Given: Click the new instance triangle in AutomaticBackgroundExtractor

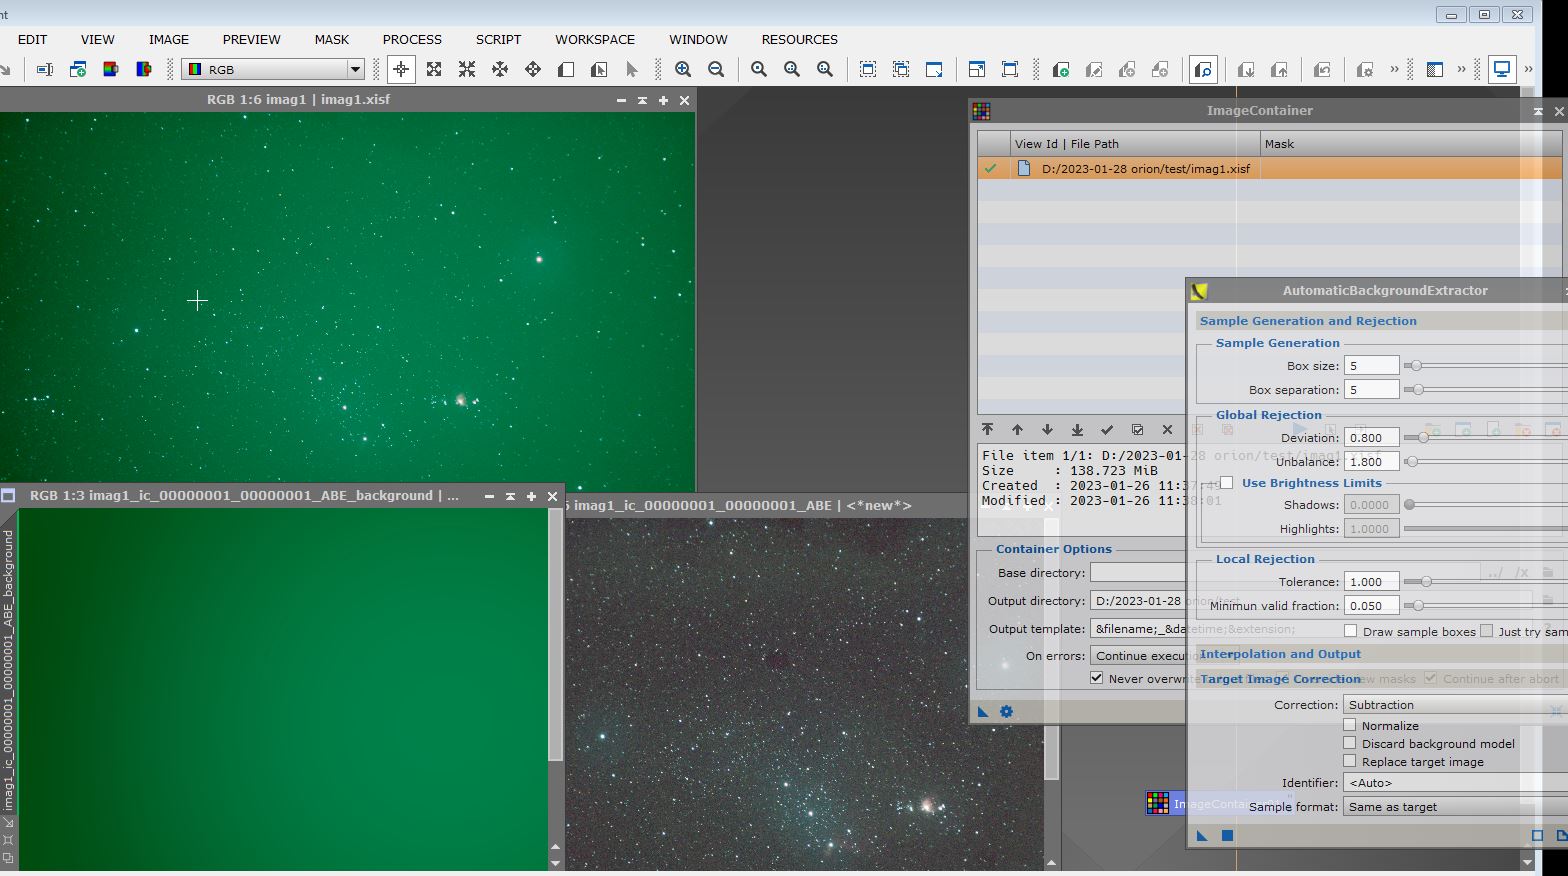Looking at the screenshot, I should pyautogui.click(x=1202, y=835).
